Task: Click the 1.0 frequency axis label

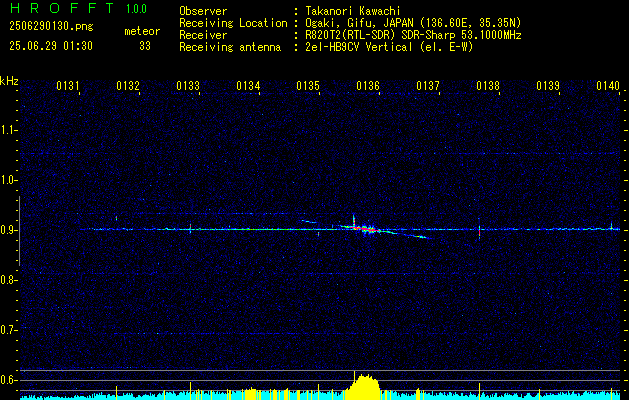Action: click(x=7, y=180)
